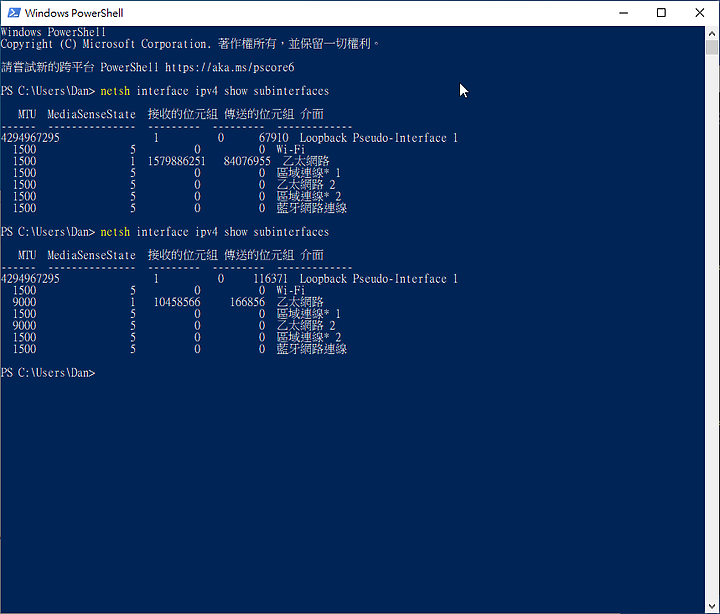Click the https://aka.ms/pscore6 URL text
This screenshot has height=614, width=720.
tap(230, 68)
